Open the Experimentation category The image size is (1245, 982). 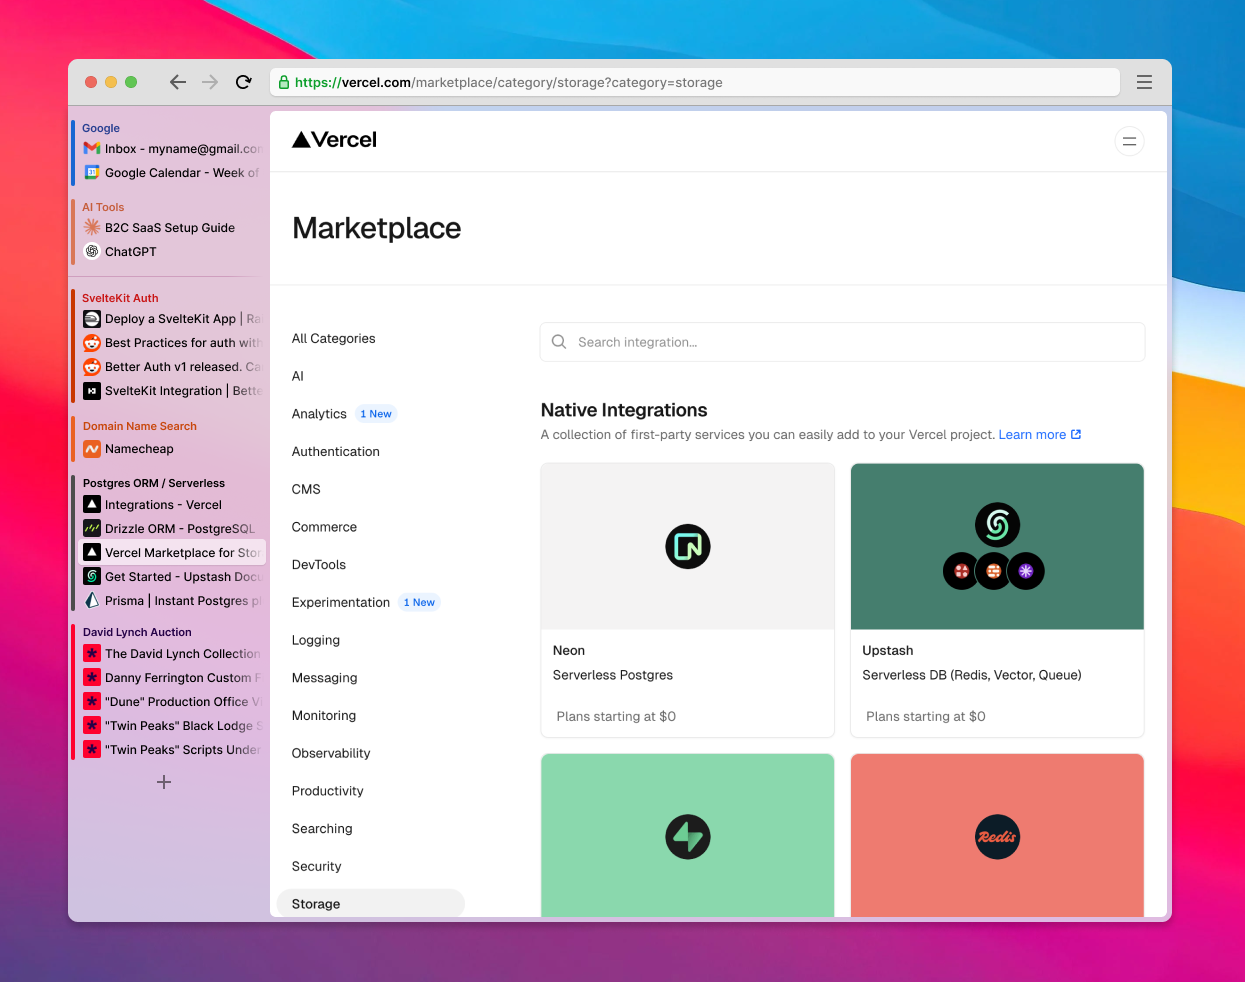(x=341, y=603)
